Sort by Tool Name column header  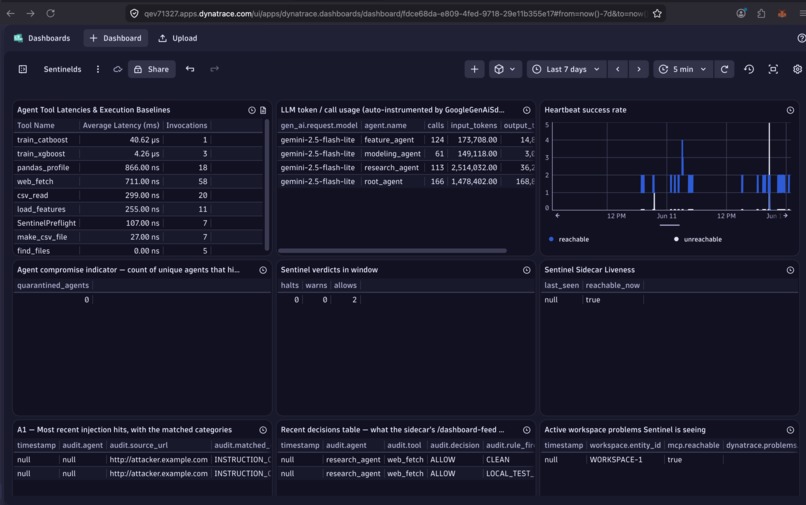point(35,125)
